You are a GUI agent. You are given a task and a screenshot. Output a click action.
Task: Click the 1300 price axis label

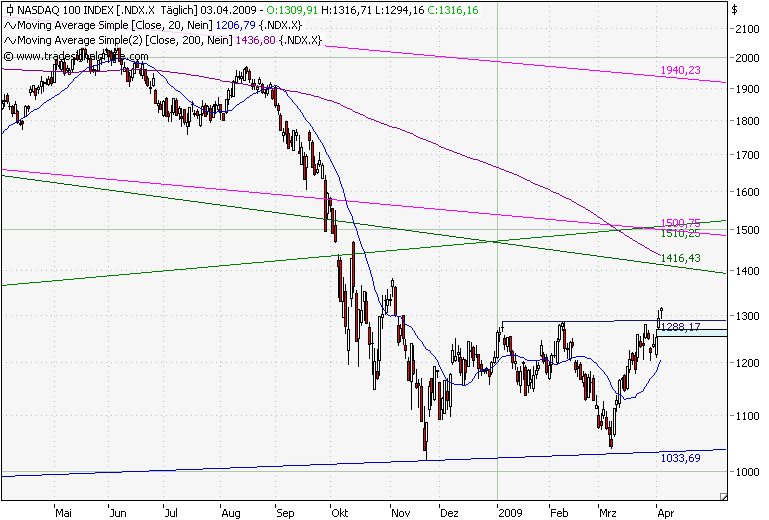pyautogui.click(x=747, y=316)
